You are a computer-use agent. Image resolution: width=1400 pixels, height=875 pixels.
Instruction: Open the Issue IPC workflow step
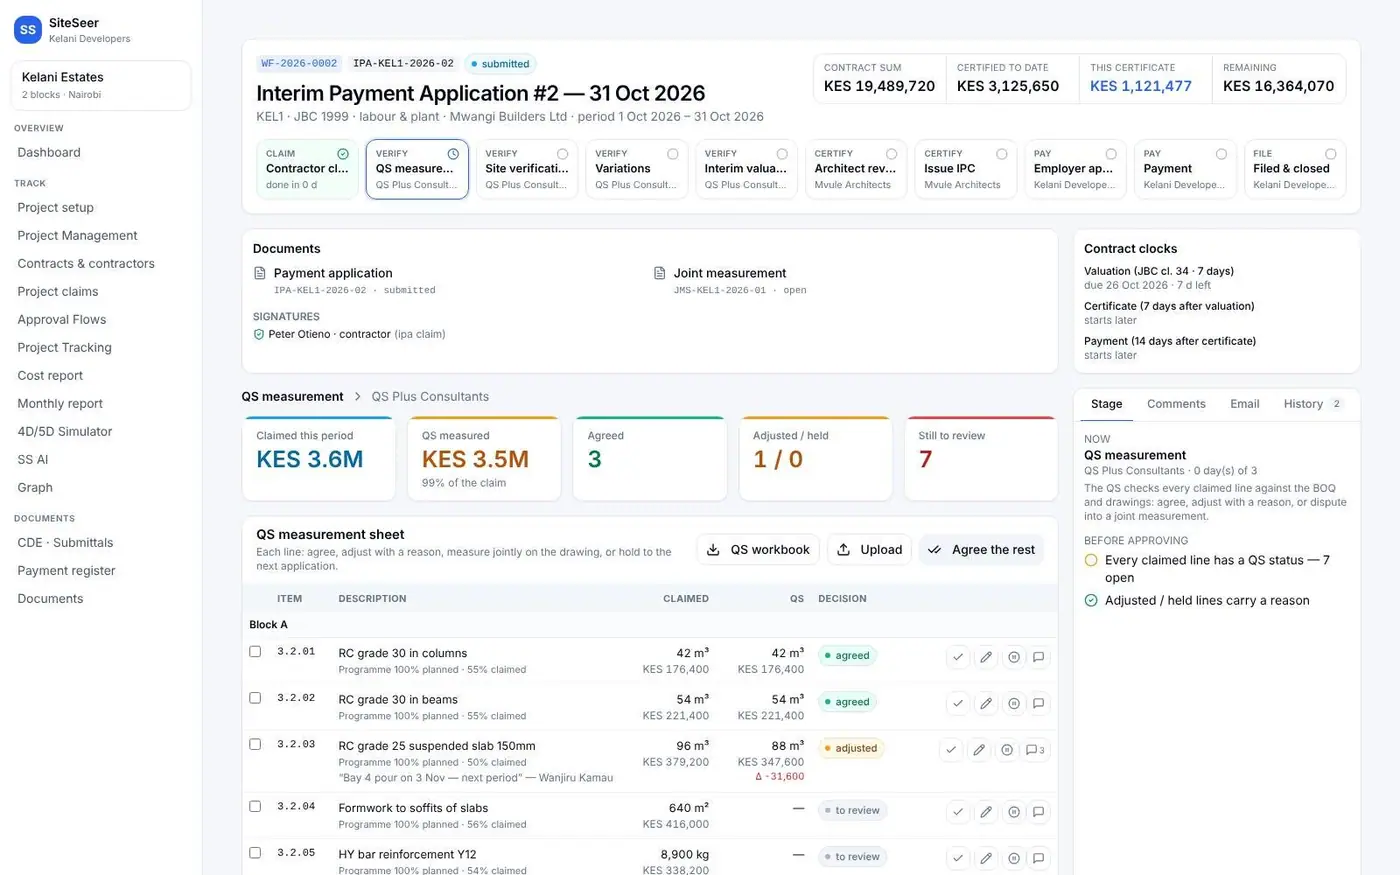pyautogui.click(x=966, y=169)
